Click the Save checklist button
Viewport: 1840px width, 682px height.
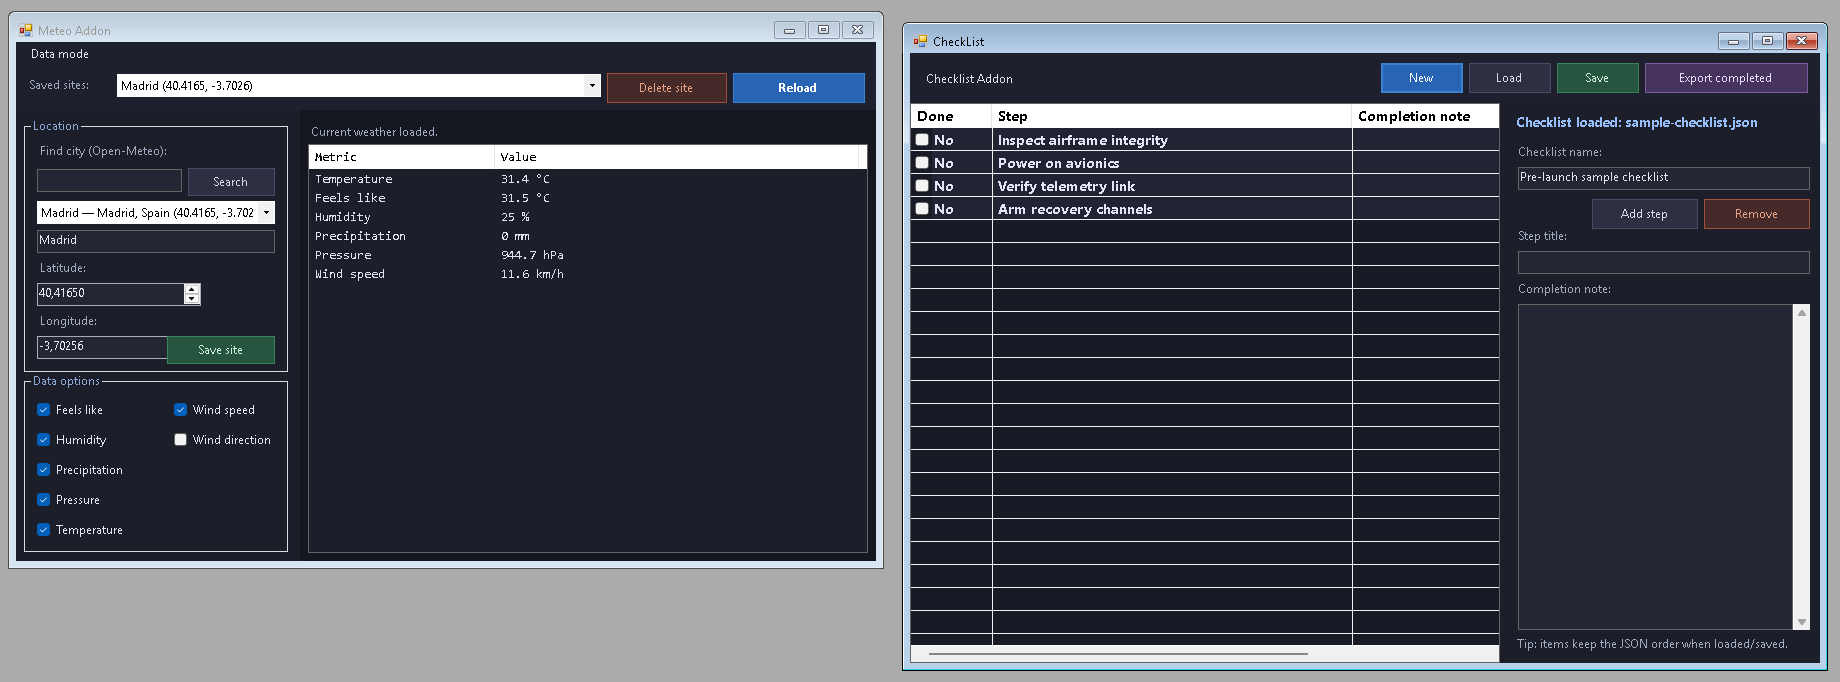coord(1597,78)
